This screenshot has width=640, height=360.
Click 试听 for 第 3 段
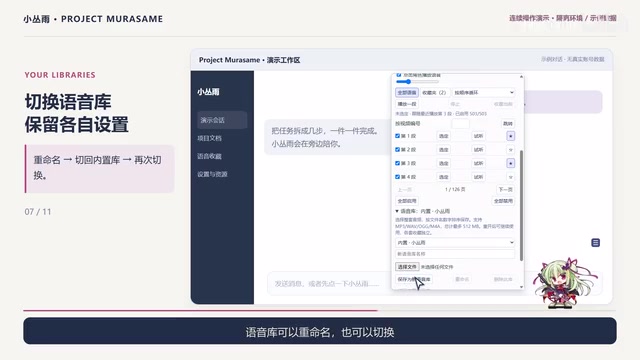478,163
